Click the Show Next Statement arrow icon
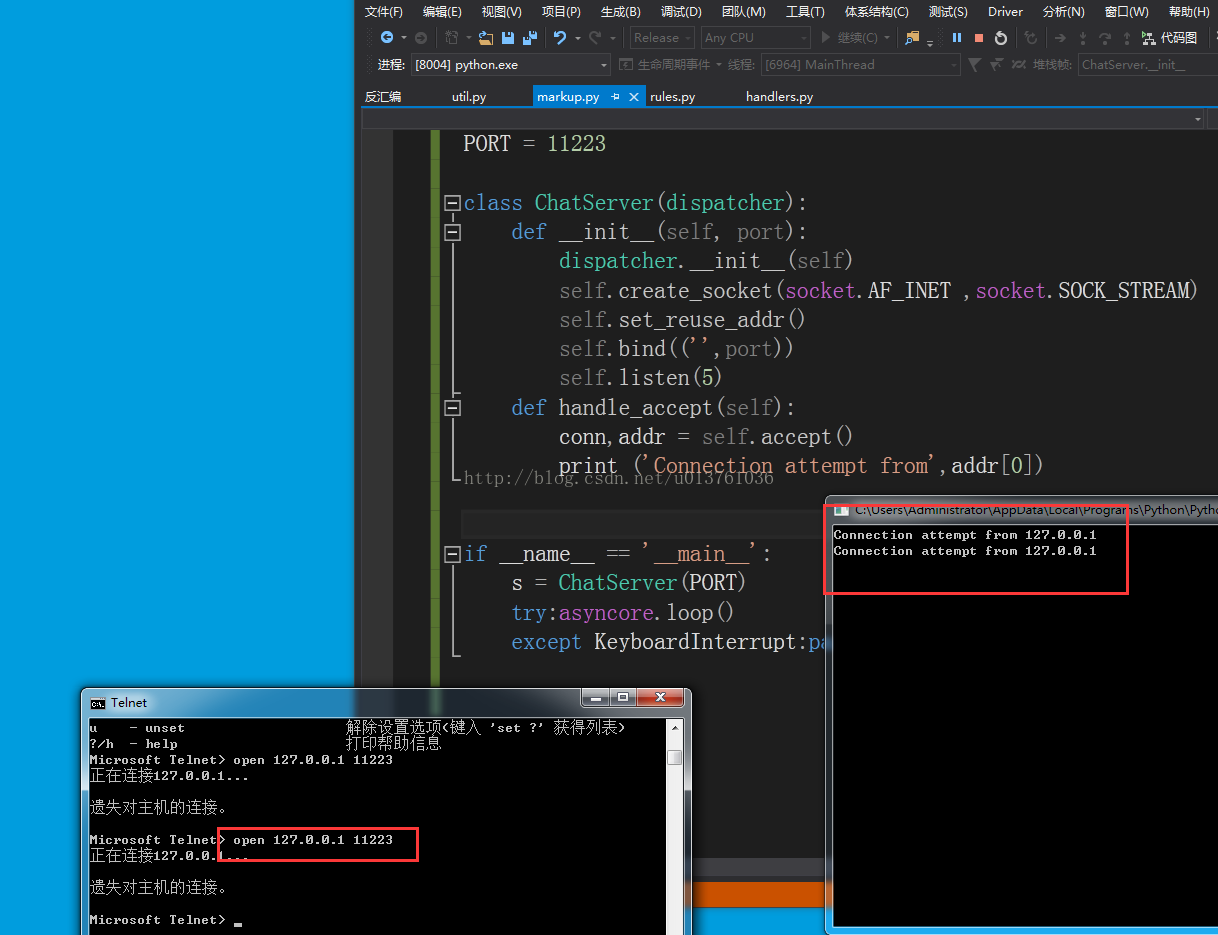This screenshot has width=1218, height=935. 1060,38
